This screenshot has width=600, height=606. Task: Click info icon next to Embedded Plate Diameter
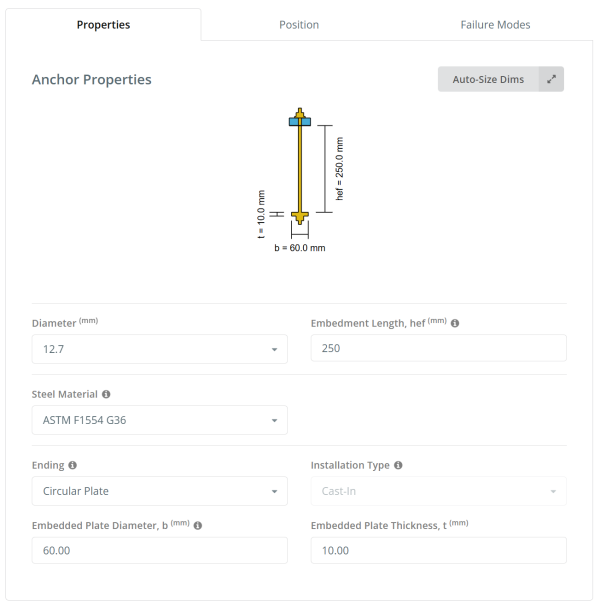tap(198, 526)
